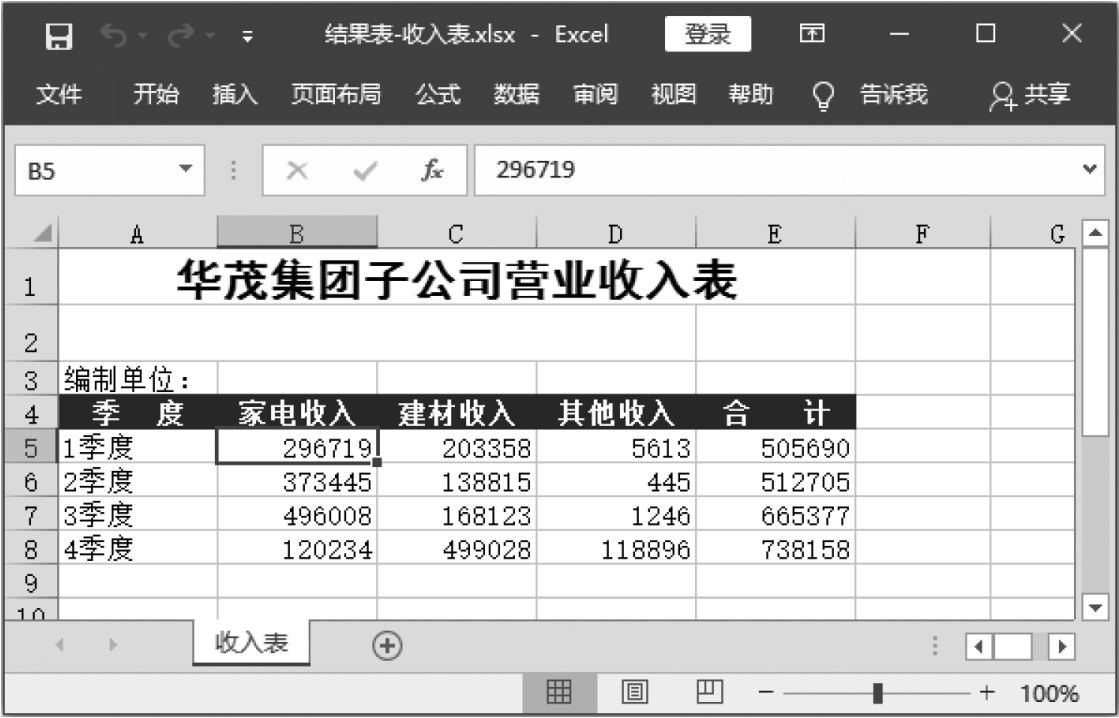This screenshot has width=1119, height=718.
Task: Expand the formula bar chevron
Action: [x=1090, y=171]
